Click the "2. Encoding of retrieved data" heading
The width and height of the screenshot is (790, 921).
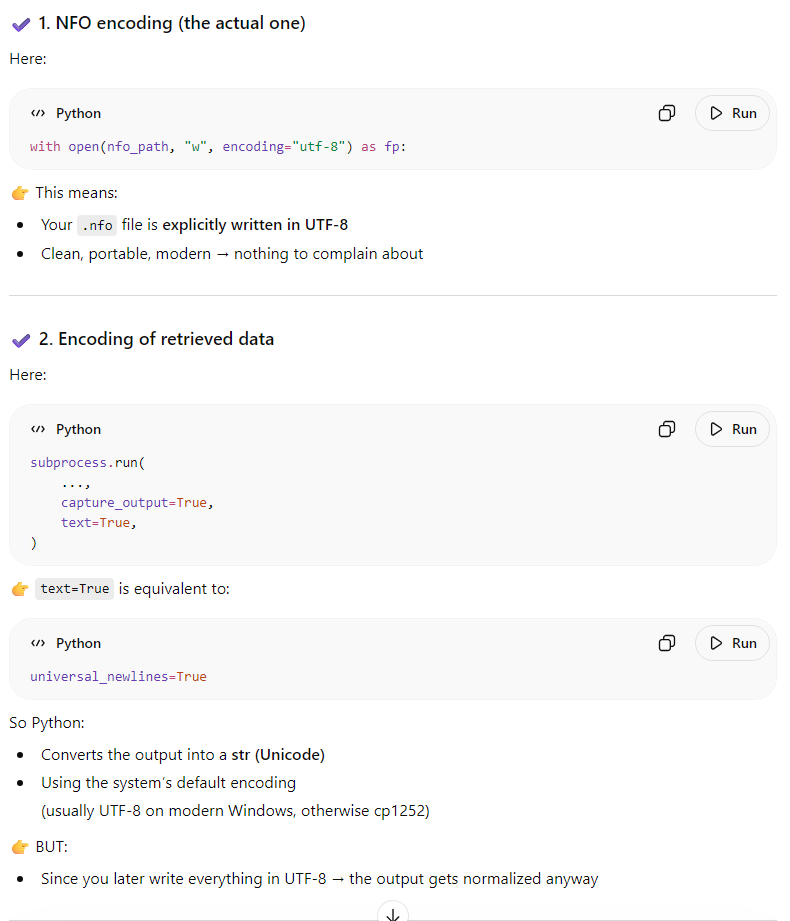click(155, 339)
